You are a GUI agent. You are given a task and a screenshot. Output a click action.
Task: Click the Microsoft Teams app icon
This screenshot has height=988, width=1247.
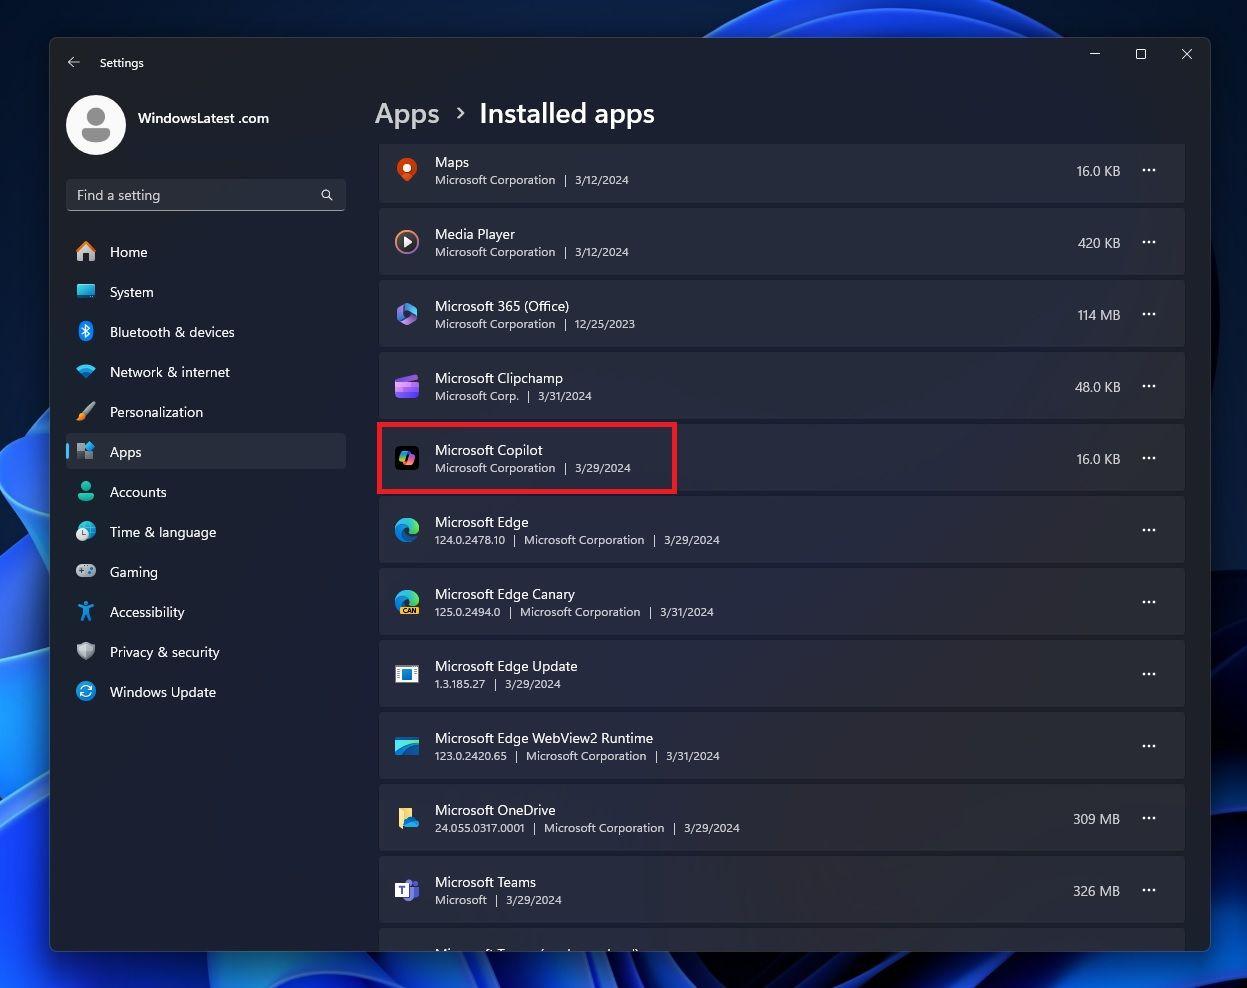click(406, 890)
